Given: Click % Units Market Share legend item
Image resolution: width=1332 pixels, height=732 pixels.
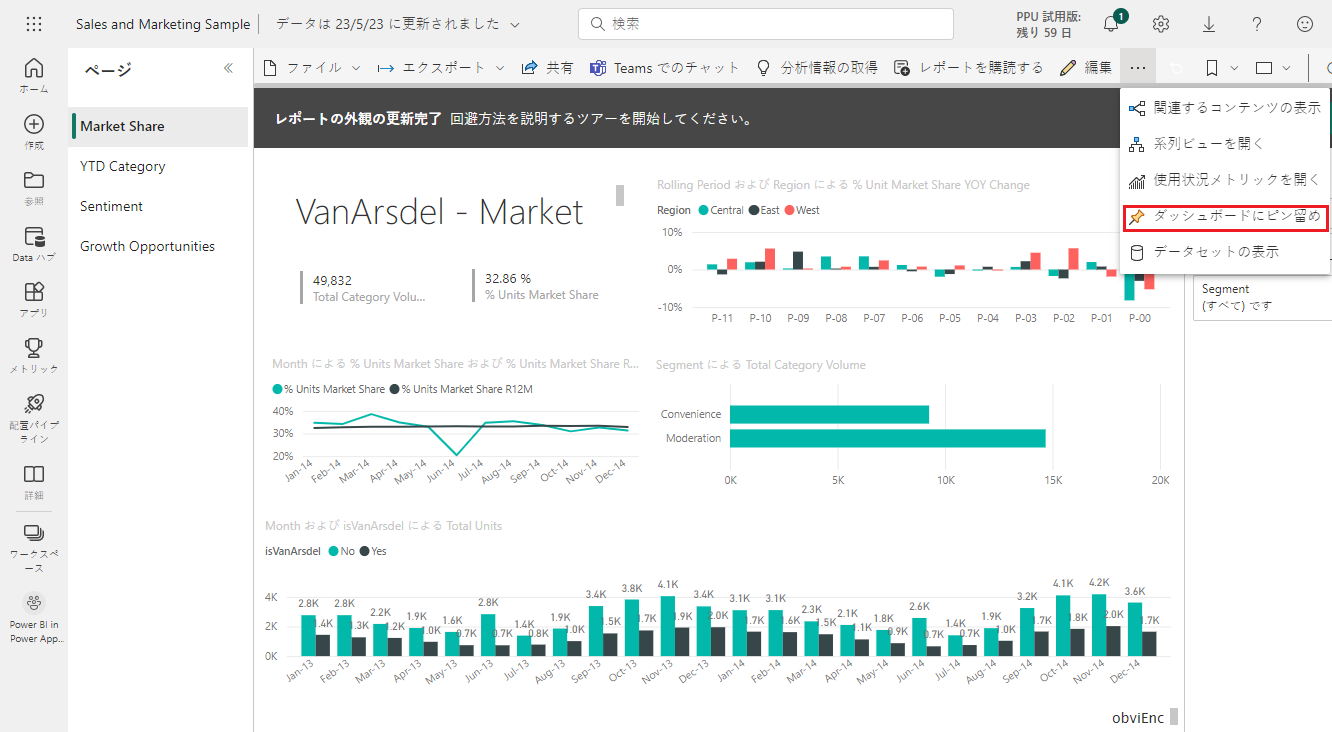Looking at the screenshot, I should (329, 389).
